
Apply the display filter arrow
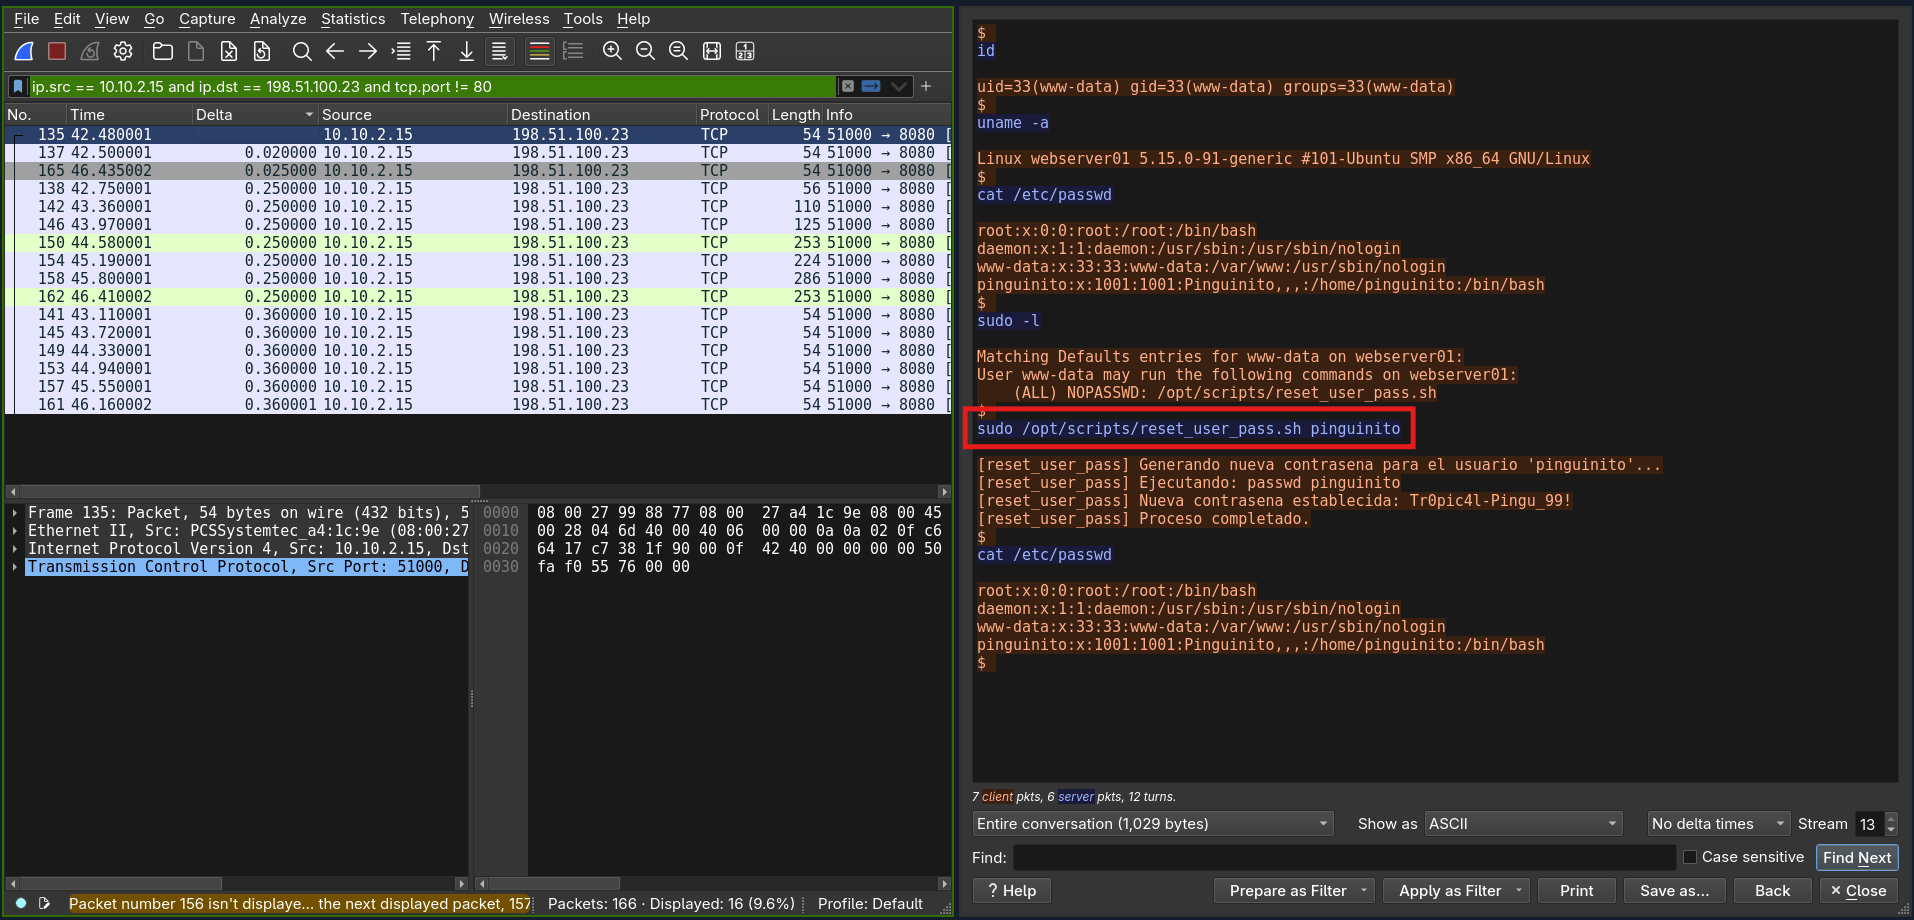point(872,87)
